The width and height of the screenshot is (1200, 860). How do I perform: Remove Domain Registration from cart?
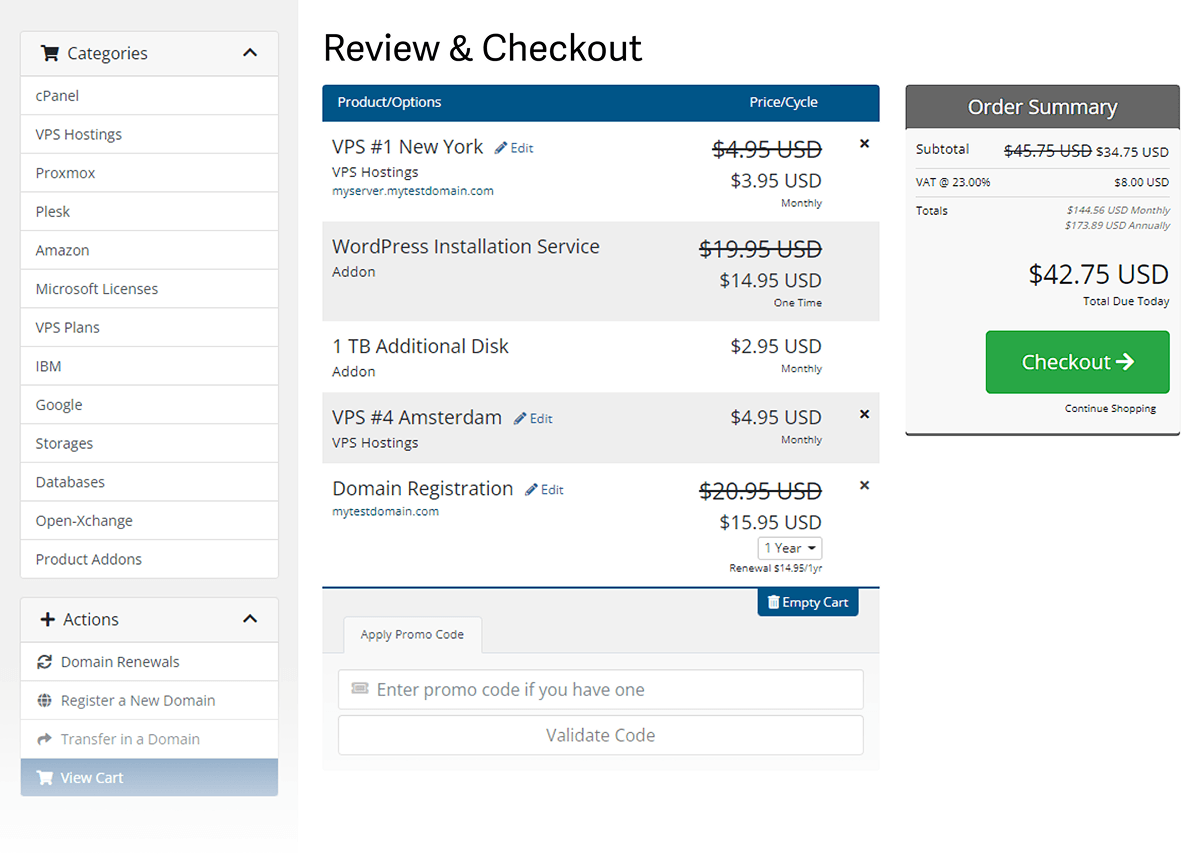point(865,485)
